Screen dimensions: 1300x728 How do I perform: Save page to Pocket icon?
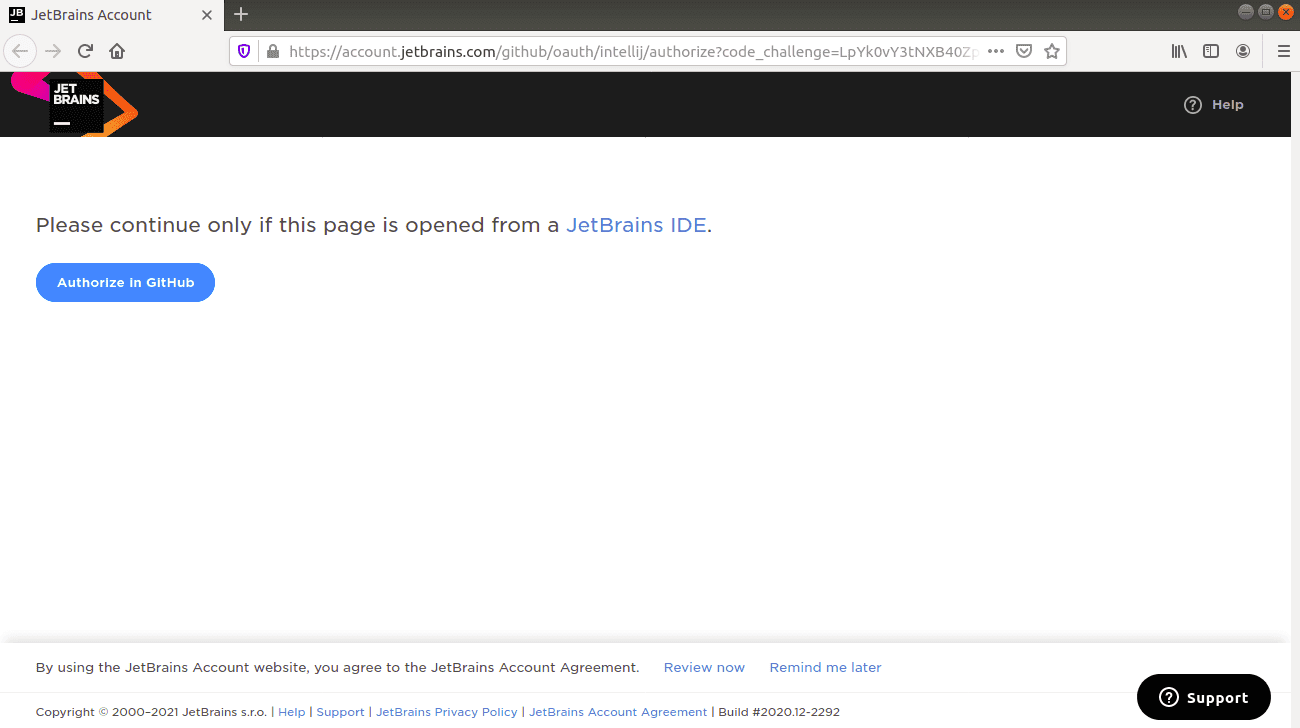coord(1024,51)
